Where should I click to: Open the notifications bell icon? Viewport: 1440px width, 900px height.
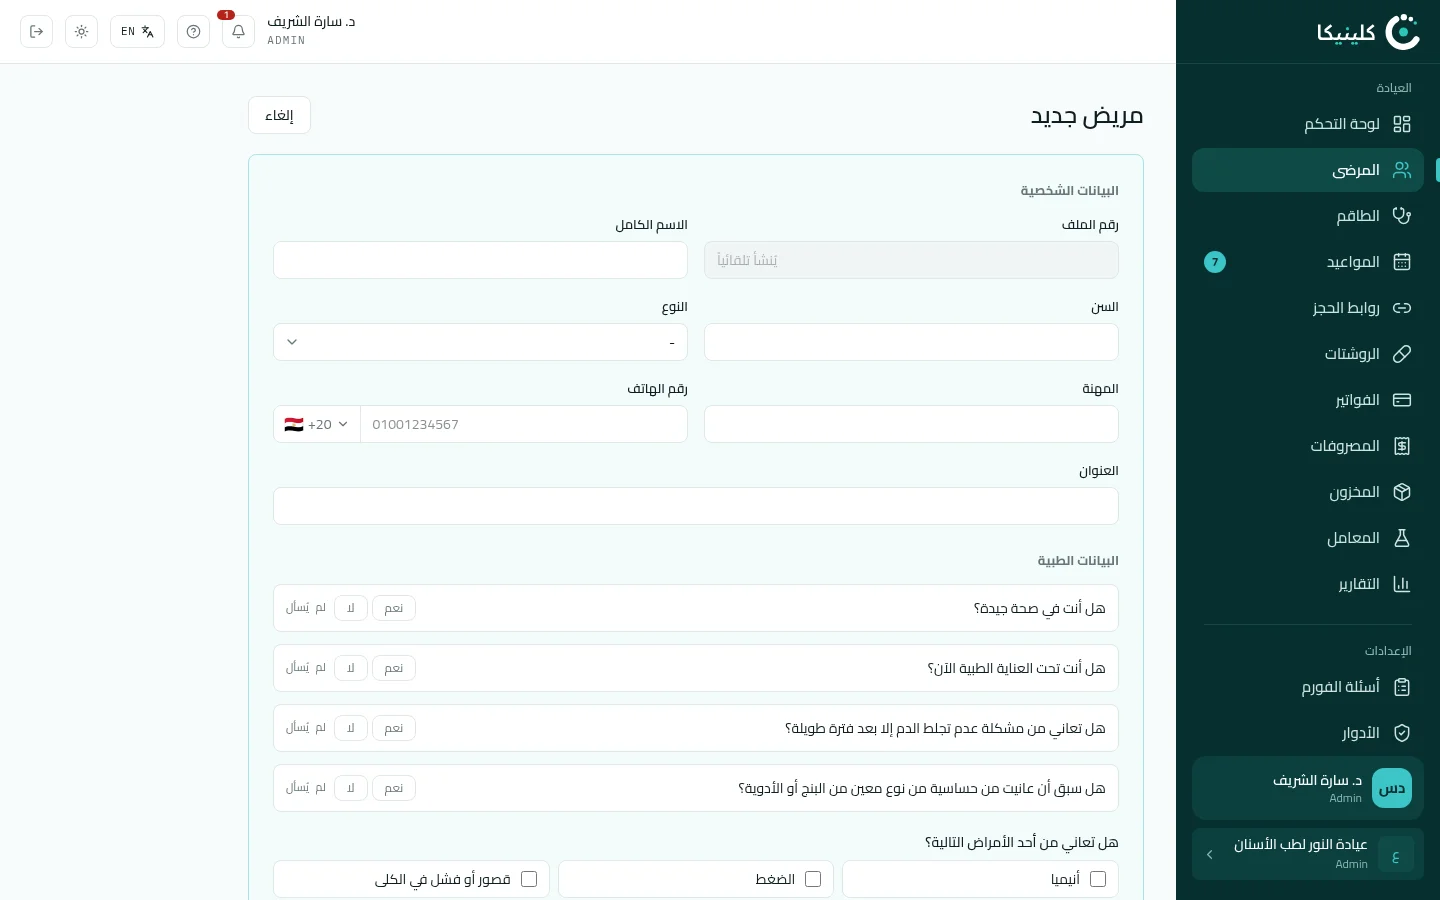[238, 32]
